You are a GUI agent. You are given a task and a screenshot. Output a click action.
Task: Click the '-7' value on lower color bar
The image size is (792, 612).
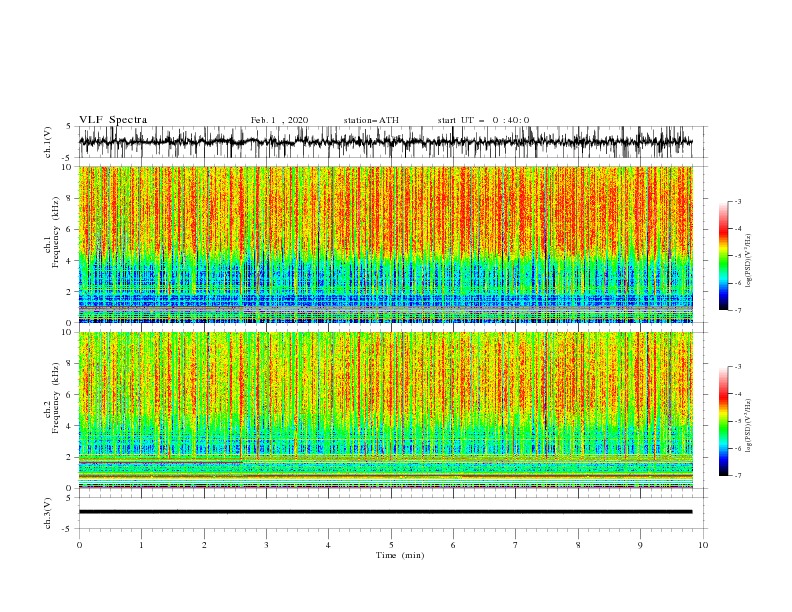click(x=737, y=475)
